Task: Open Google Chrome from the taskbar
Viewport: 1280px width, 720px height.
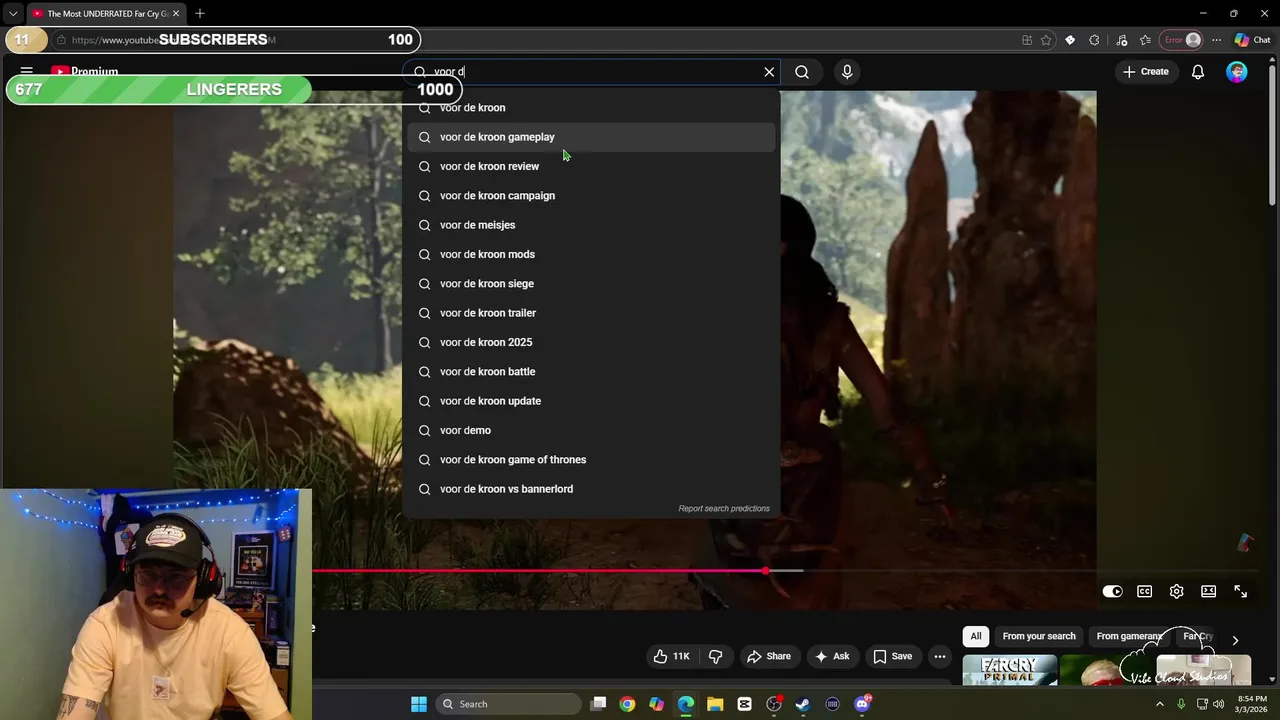Action: coord(627,704)
